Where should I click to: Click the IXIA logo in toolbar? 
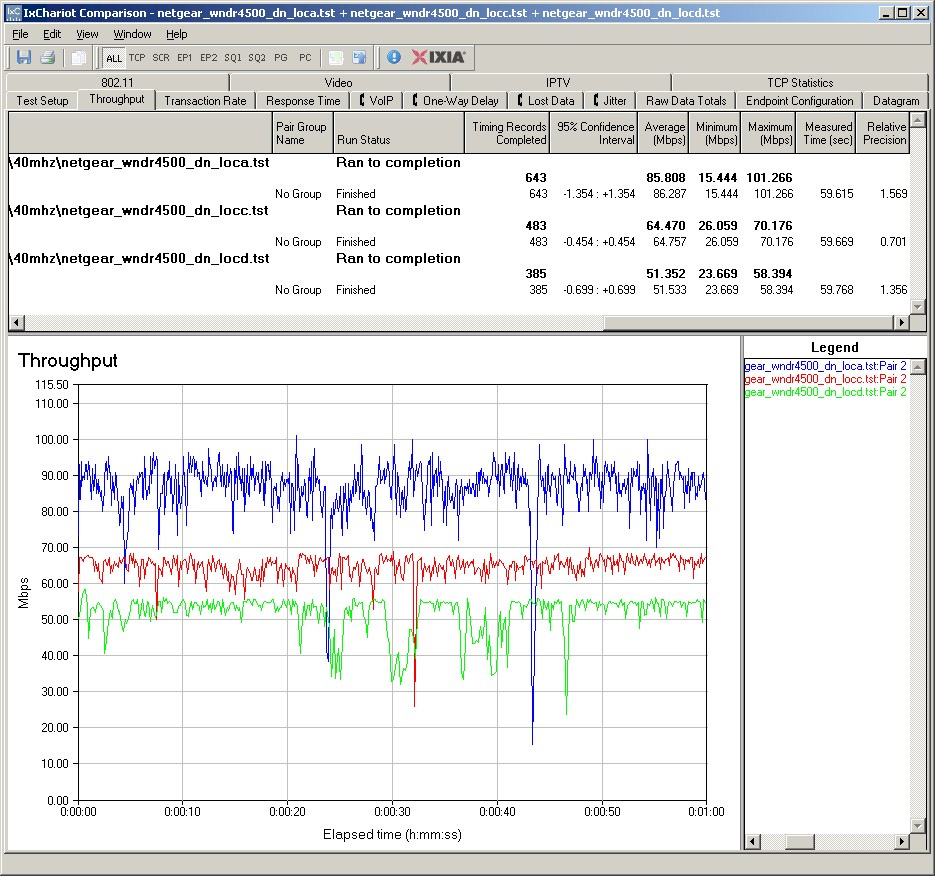pos(438,57)
